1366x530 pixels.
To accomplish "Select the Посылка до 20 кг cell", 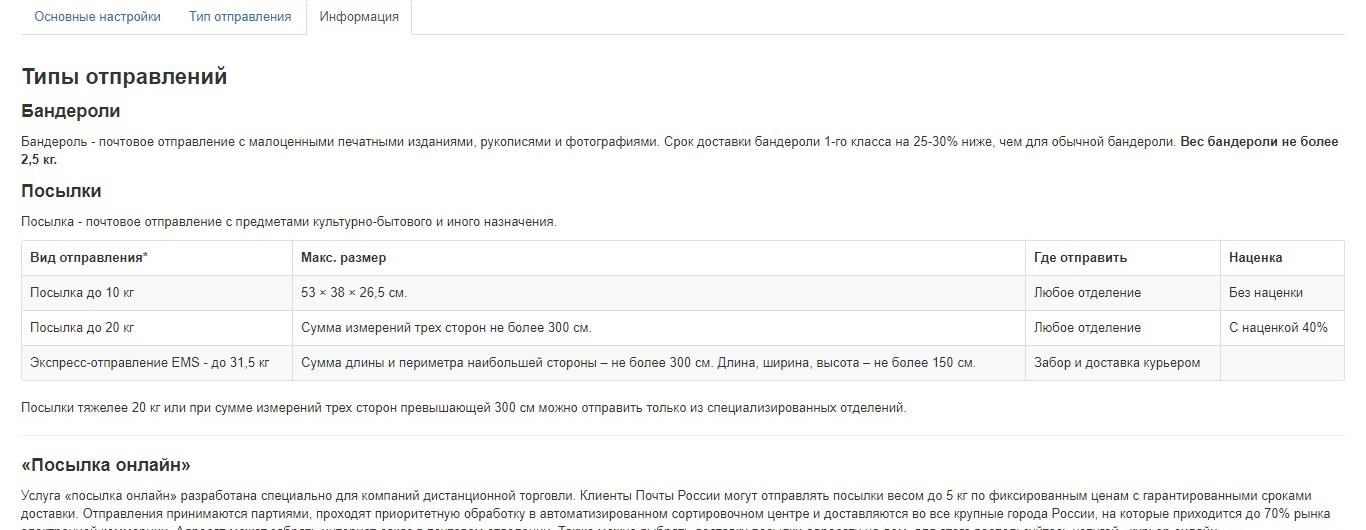I will click(x=157, y=328).
